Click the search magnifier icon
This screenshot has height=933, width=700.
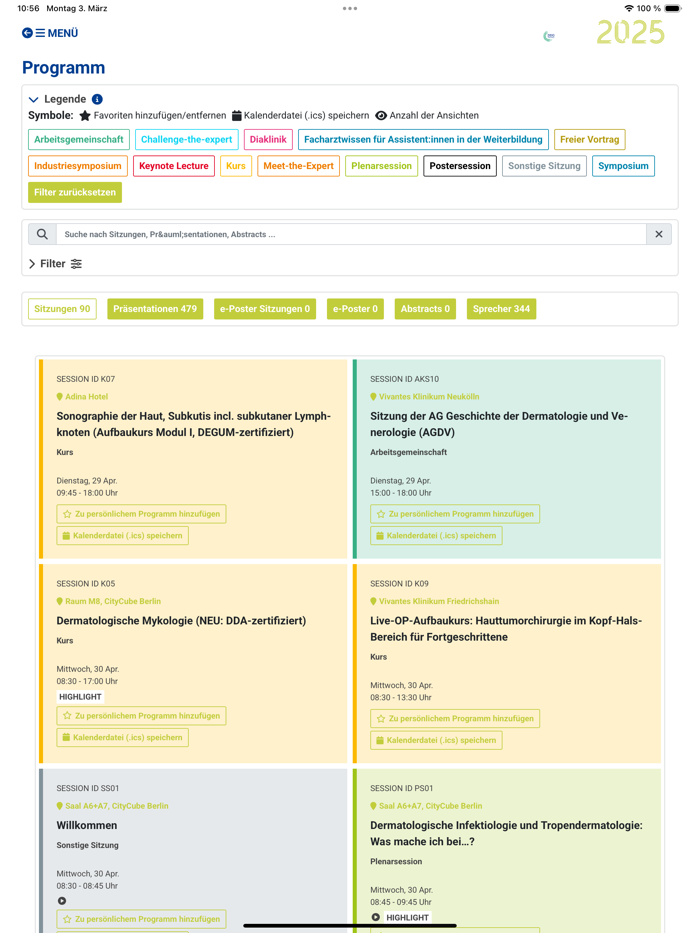point(42,234)
